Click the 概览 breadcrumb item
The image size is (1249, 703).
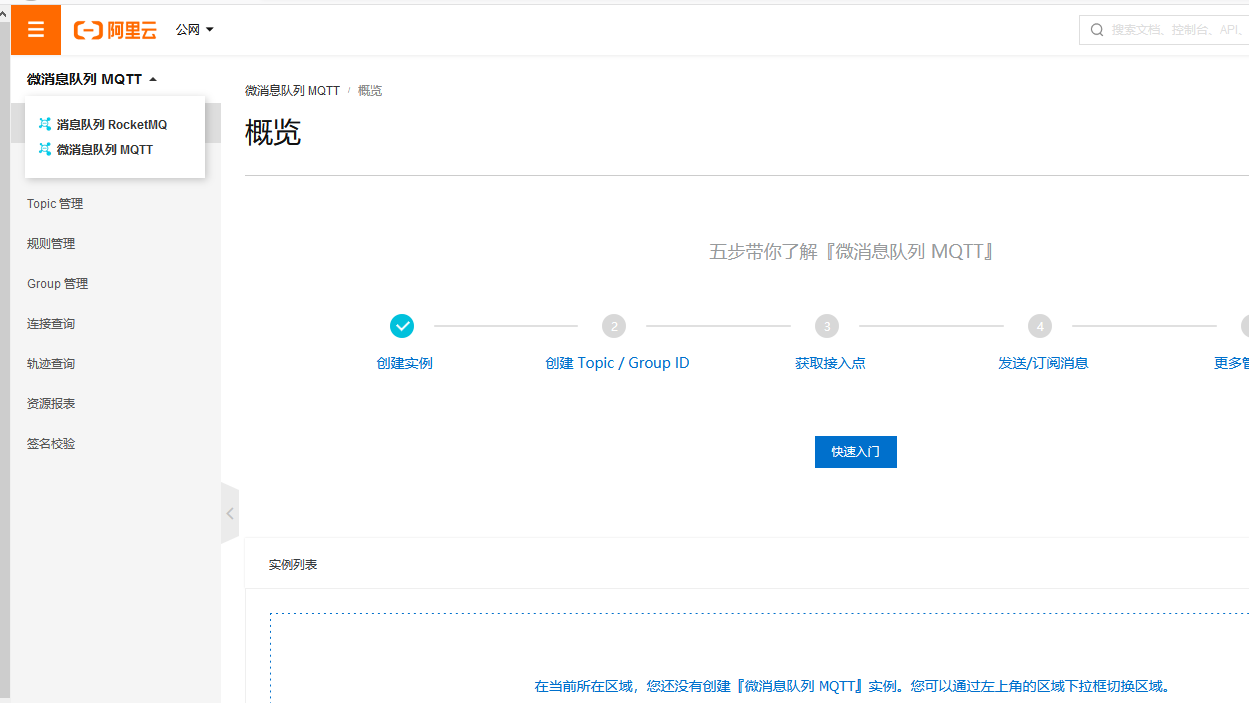click(x=370, y=91)
